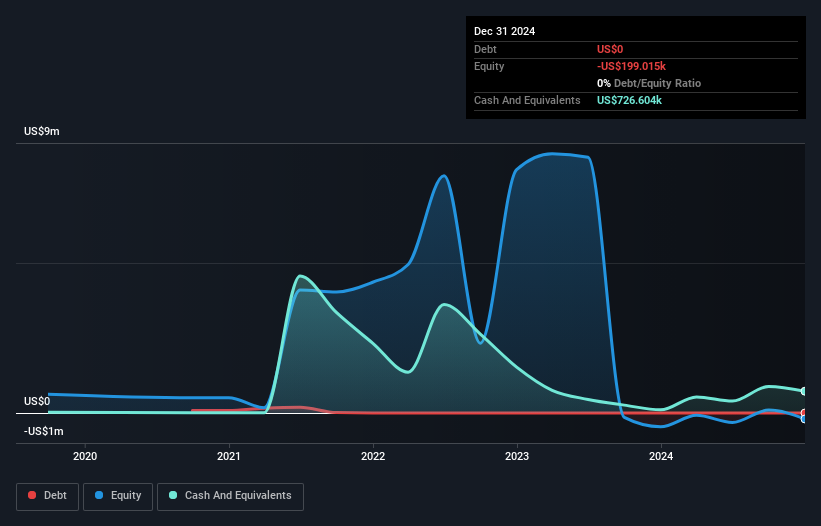Click the cash value US$726.604k in tooltip

[x=629, y=100]
